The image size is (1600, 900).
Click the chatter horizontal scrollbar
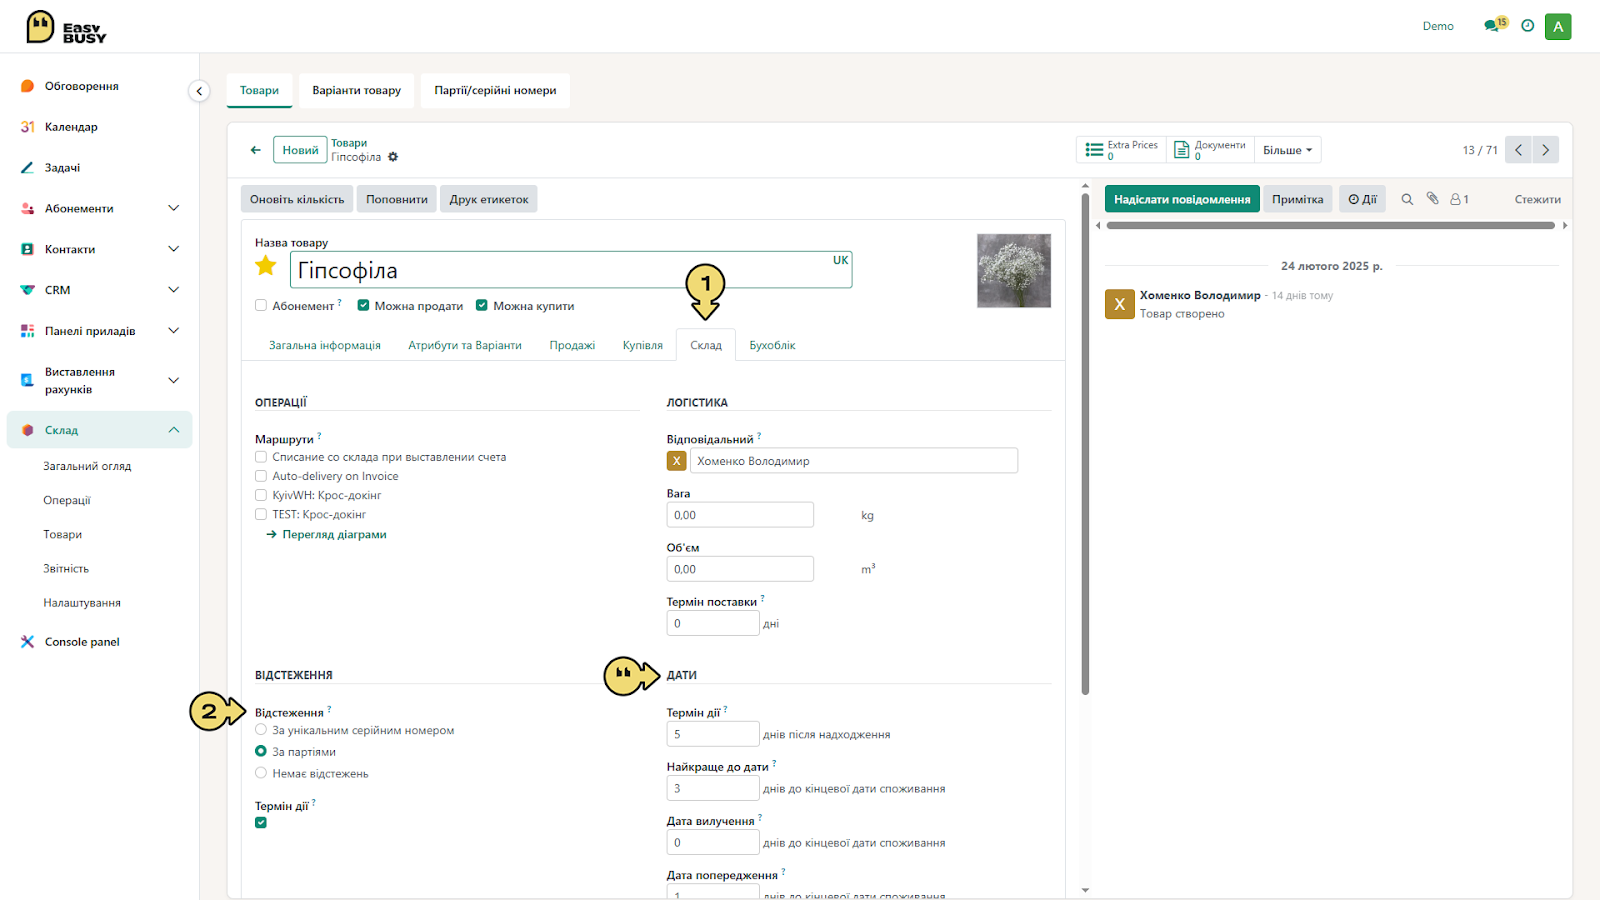pyautogui.click(x=1331, y=226)
